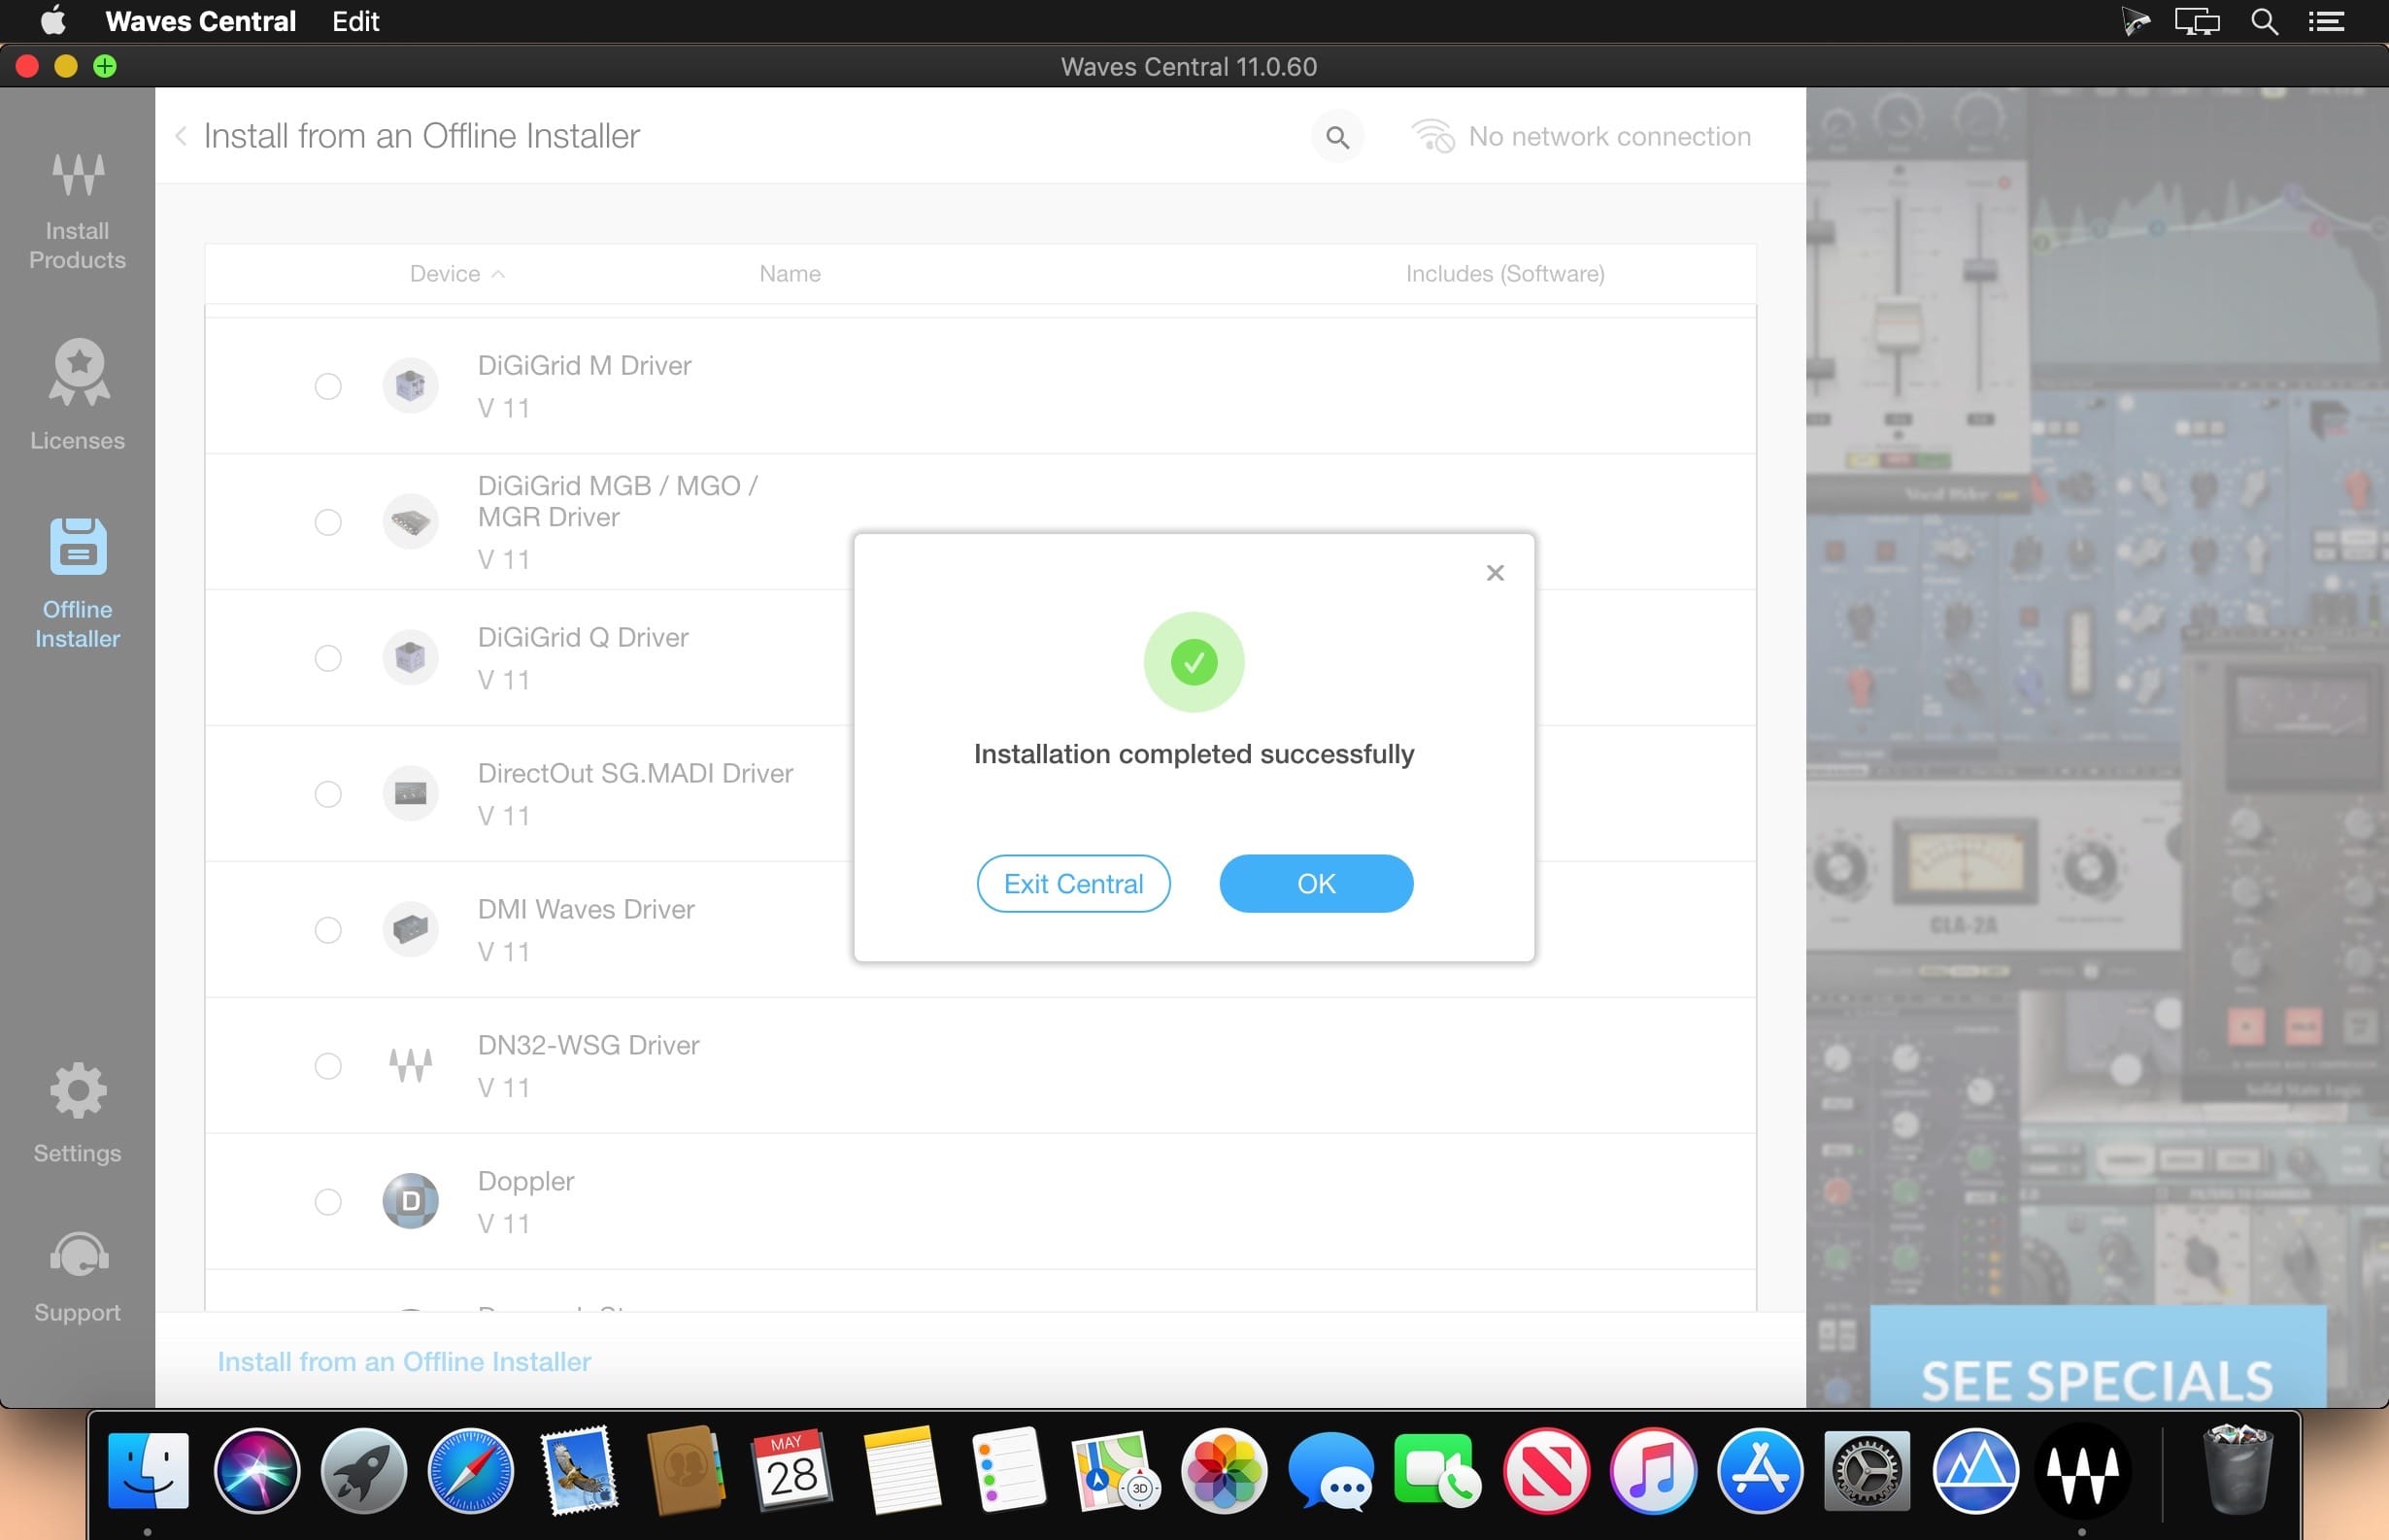Select the DiGiGrid M Driver radio button
The image size is (2389, 1540).
tap(328, 386)
